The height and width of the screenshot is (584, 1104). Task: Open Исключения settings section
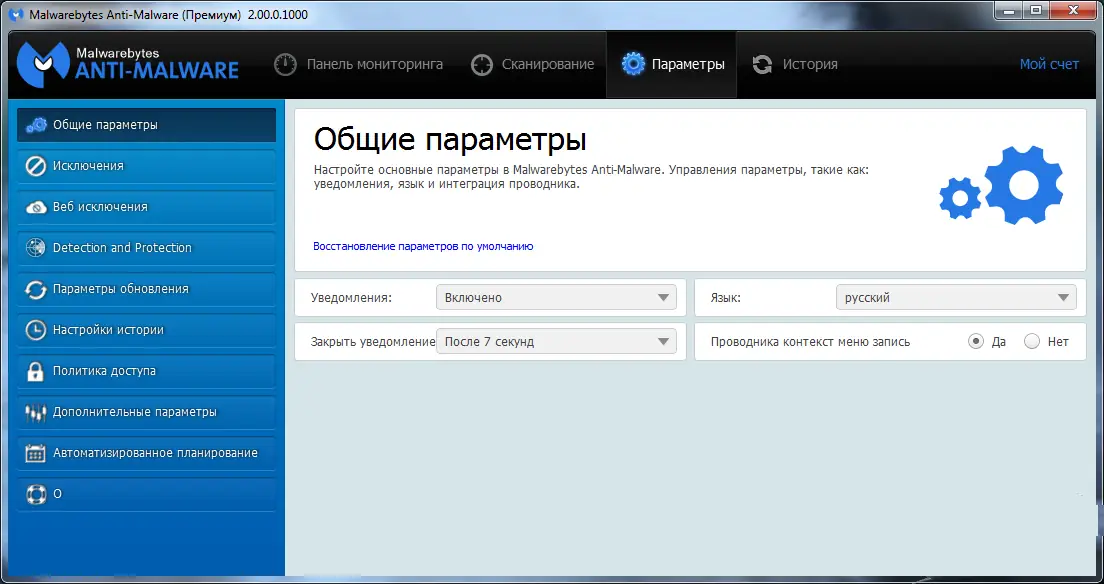tap(146, 166)
